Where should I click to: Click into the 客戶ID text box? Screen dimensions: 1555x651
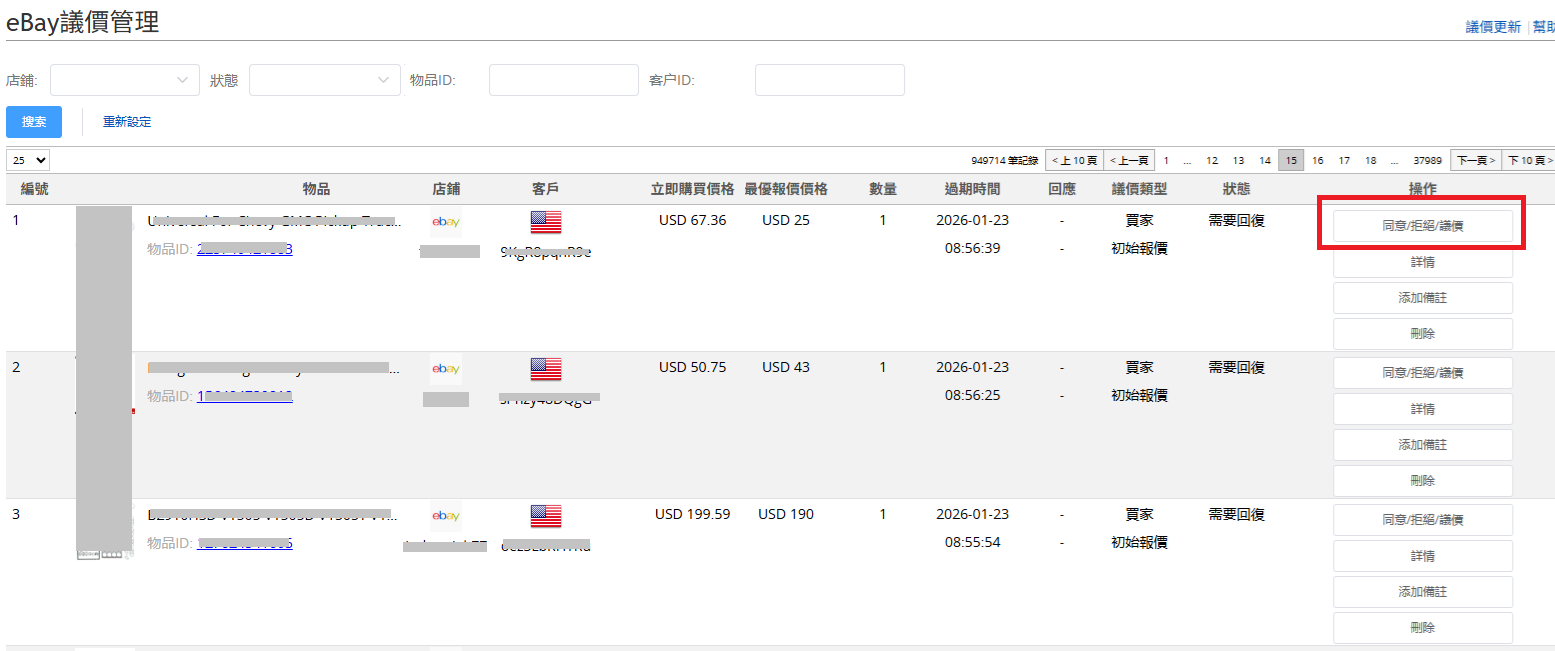(829, 80)
